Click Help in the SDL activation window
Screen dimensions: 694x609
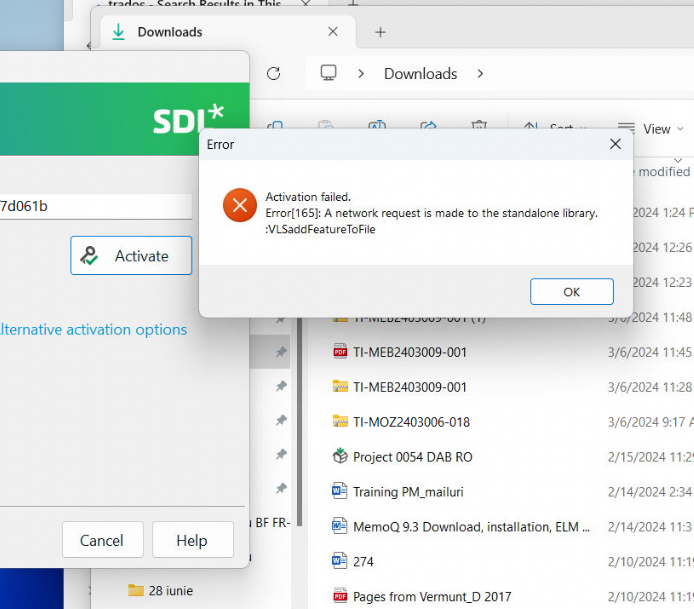(x=193, y=540)
